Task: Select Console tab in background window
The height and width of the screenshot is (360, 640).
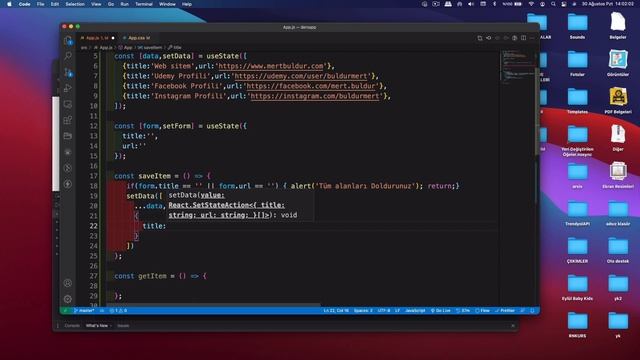Action: click(x=72, y=326)
